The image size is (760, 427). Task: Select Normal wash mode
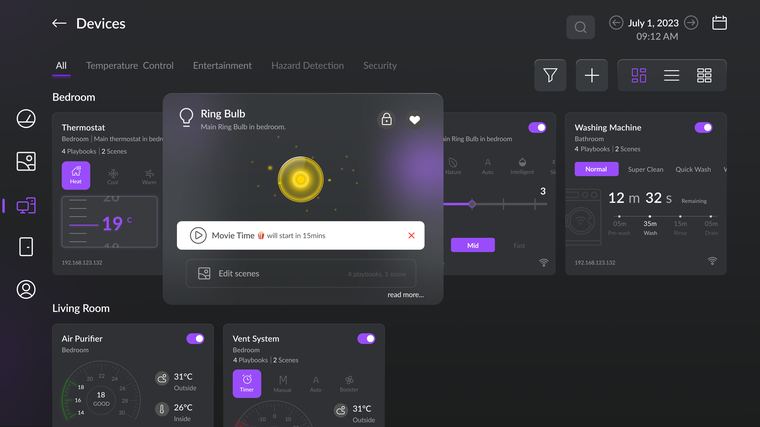(596, 169)
